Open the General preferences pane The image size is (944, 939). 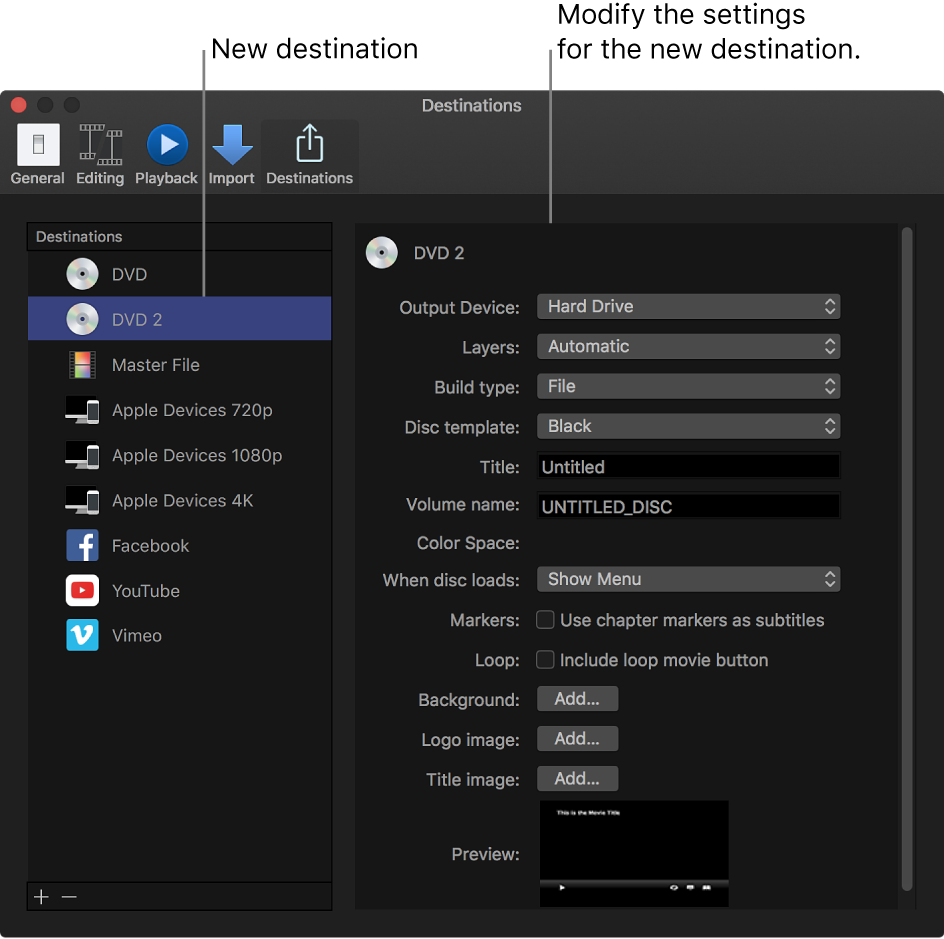pyautogui.click(x=38, y=155)
